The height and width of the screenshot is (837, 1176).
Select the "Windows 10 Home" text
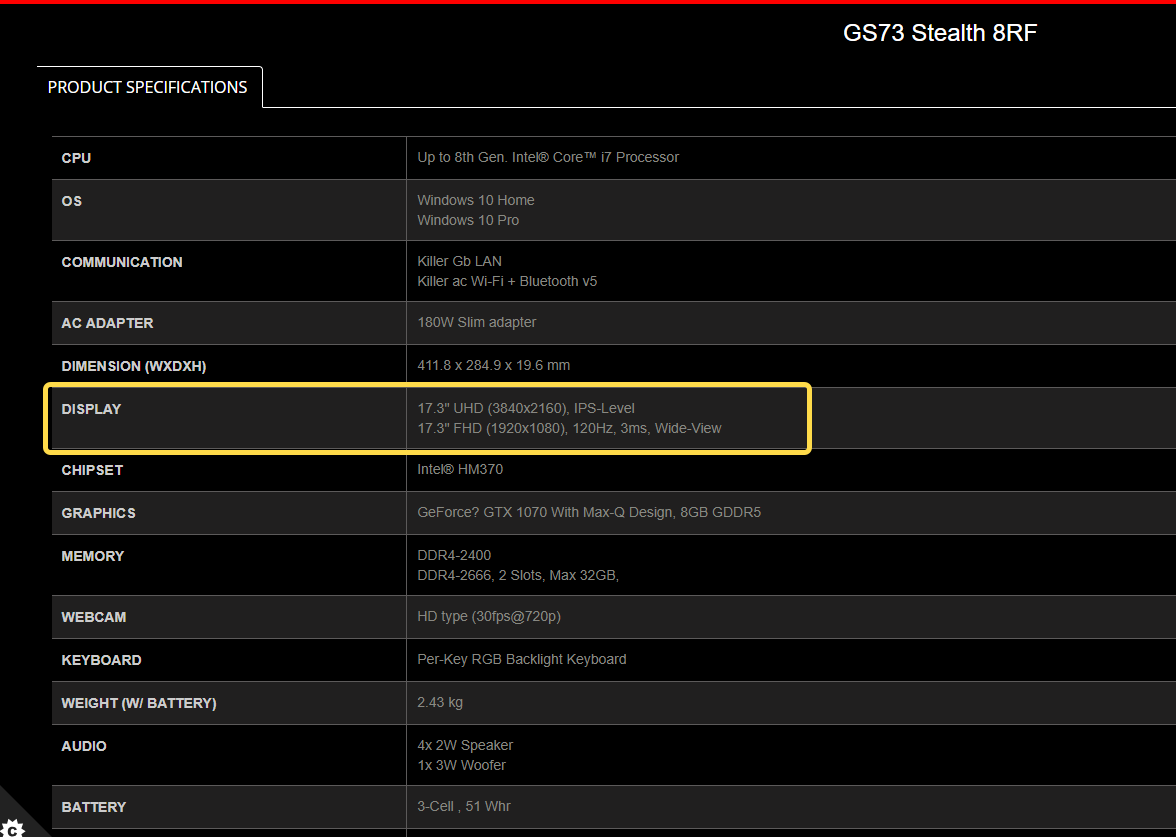point(476,200)
